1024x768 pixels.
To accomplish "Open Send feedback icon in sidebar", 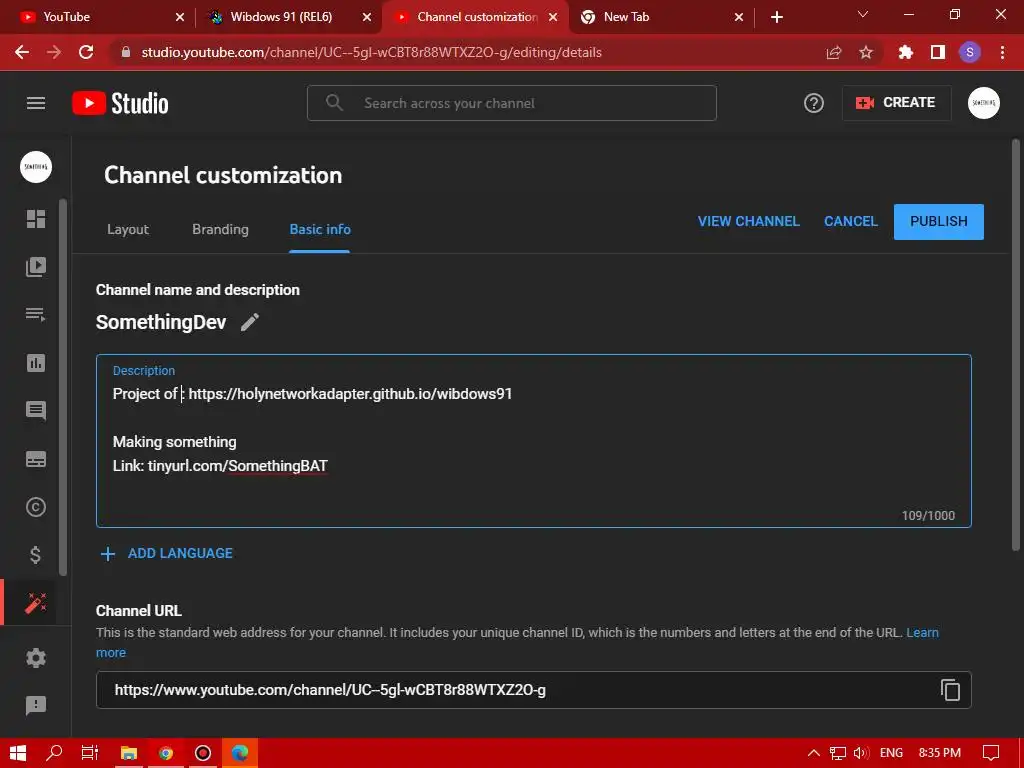I will 36,705.
